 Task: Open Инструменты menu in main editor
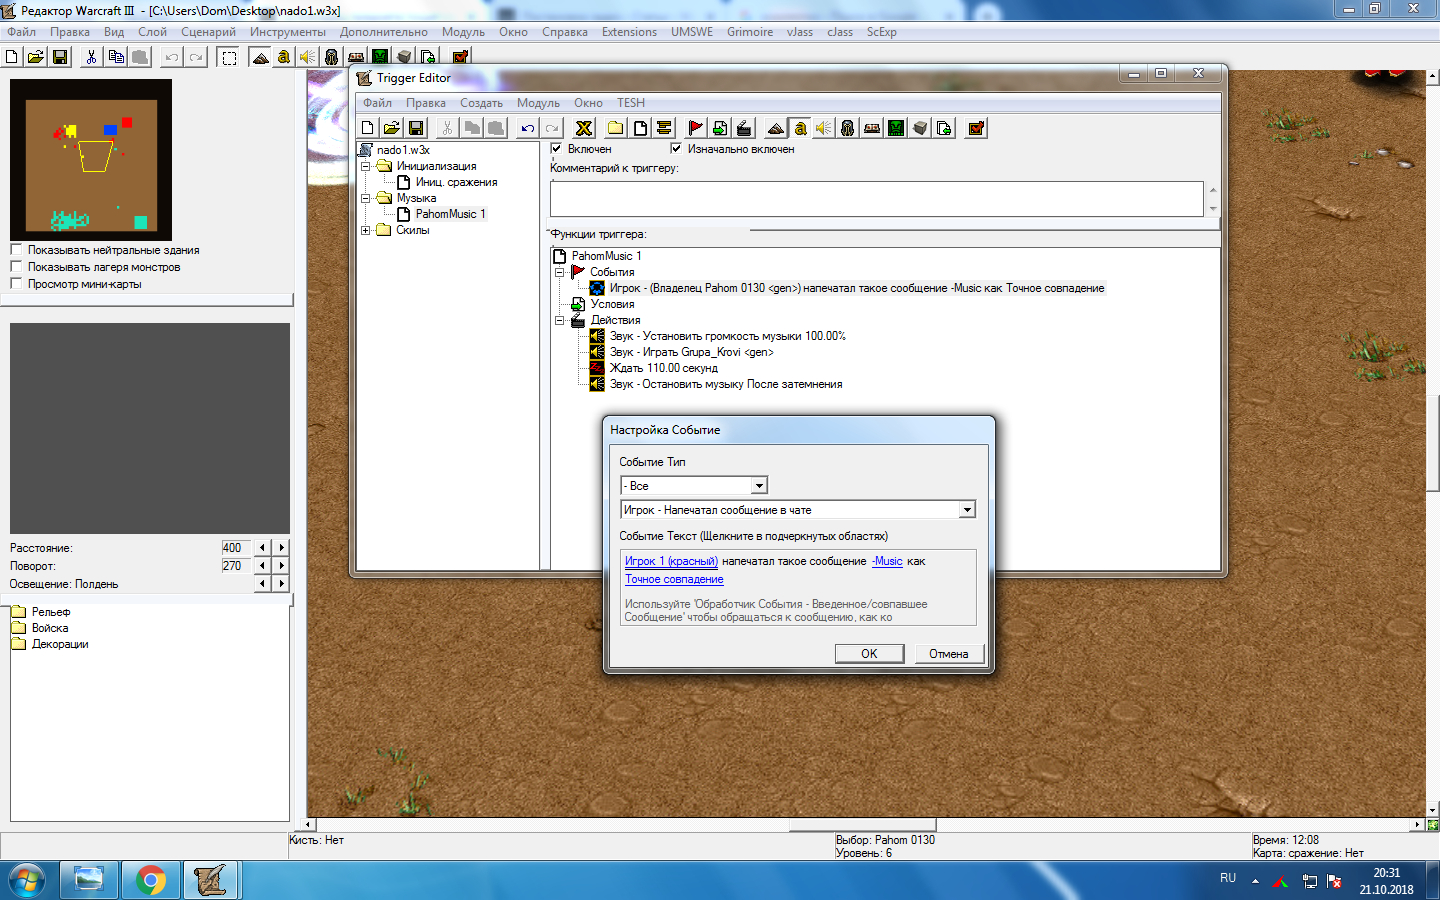(x=288, y=32)
